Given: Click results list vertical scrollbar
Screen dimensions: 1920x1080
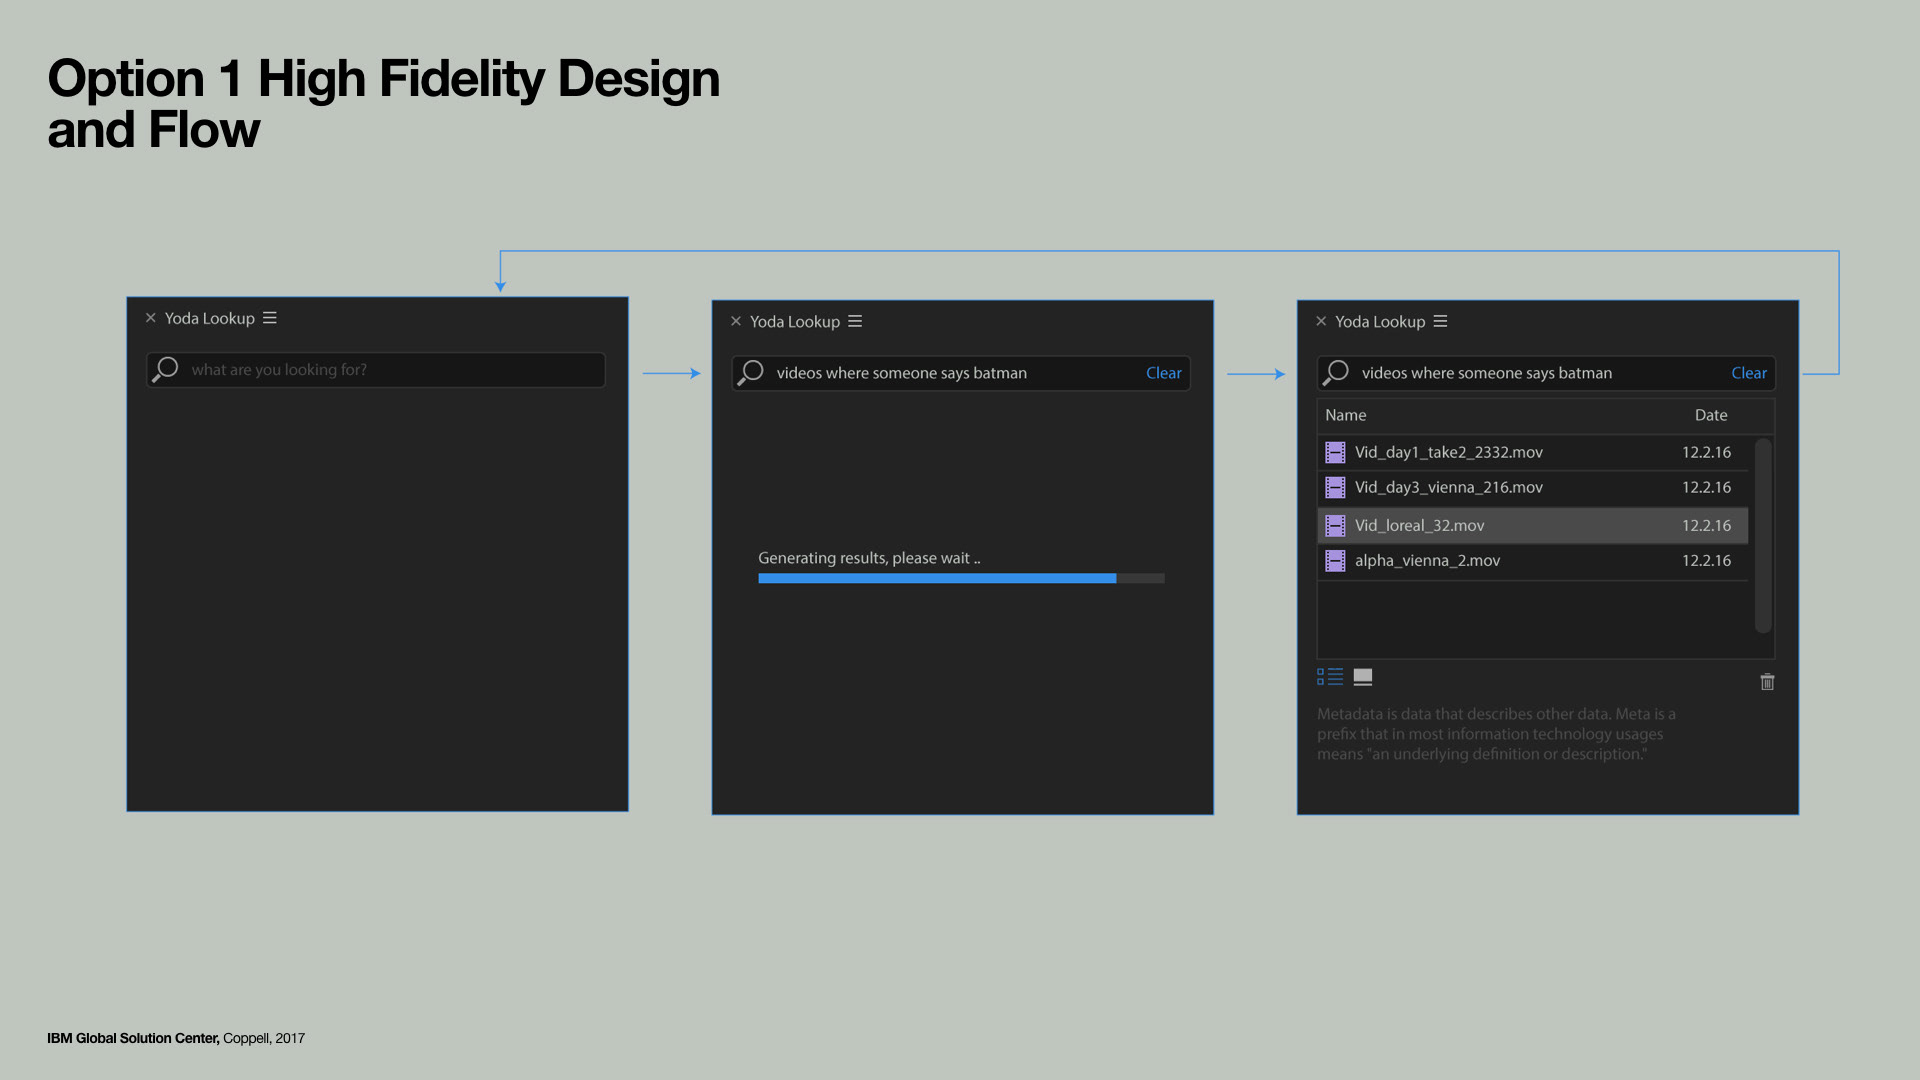Looking at the screenshot, I should [x=1763, y=535].
